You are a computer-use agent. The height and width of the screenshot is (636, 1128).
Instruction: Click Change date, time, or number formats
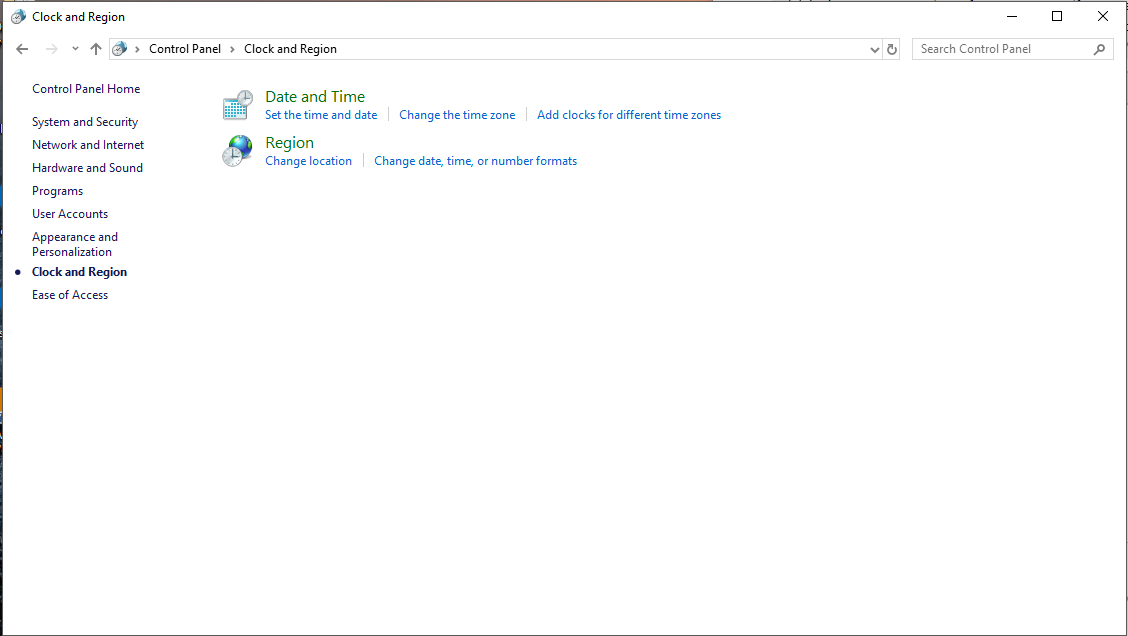(475, 160)
